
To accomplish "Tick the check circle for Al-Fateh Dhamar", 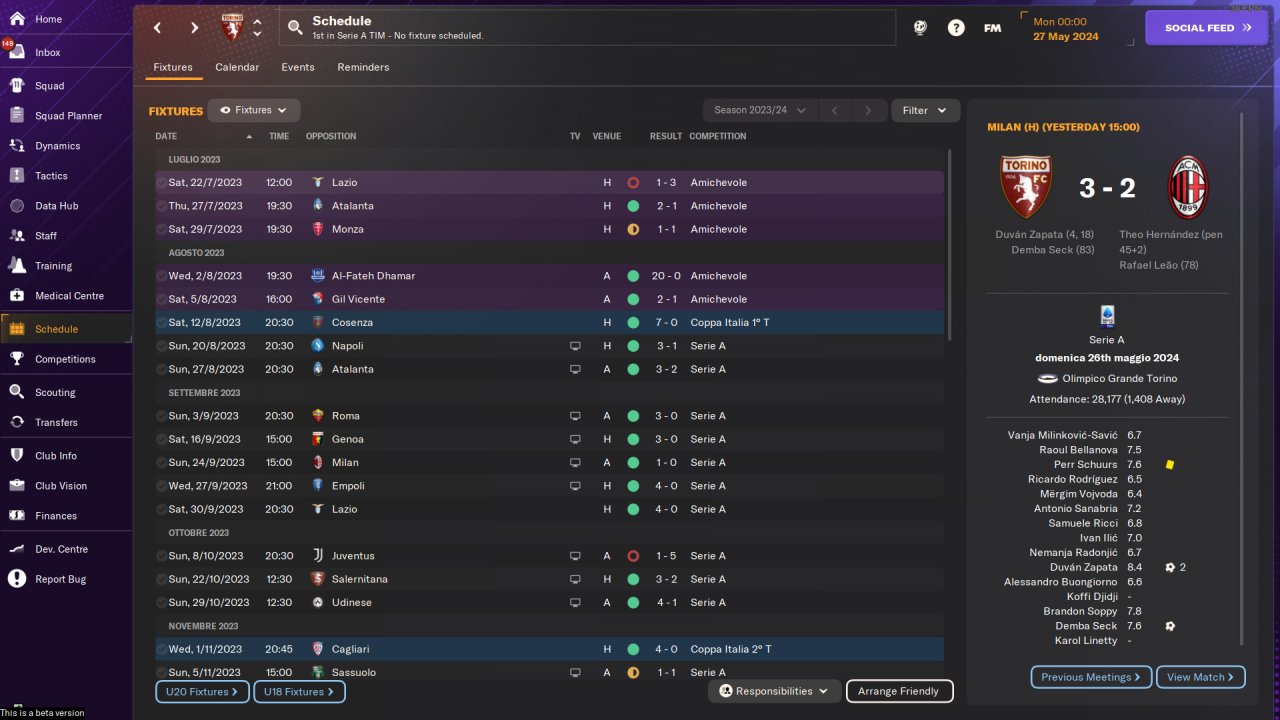I will tap(162, 276).
